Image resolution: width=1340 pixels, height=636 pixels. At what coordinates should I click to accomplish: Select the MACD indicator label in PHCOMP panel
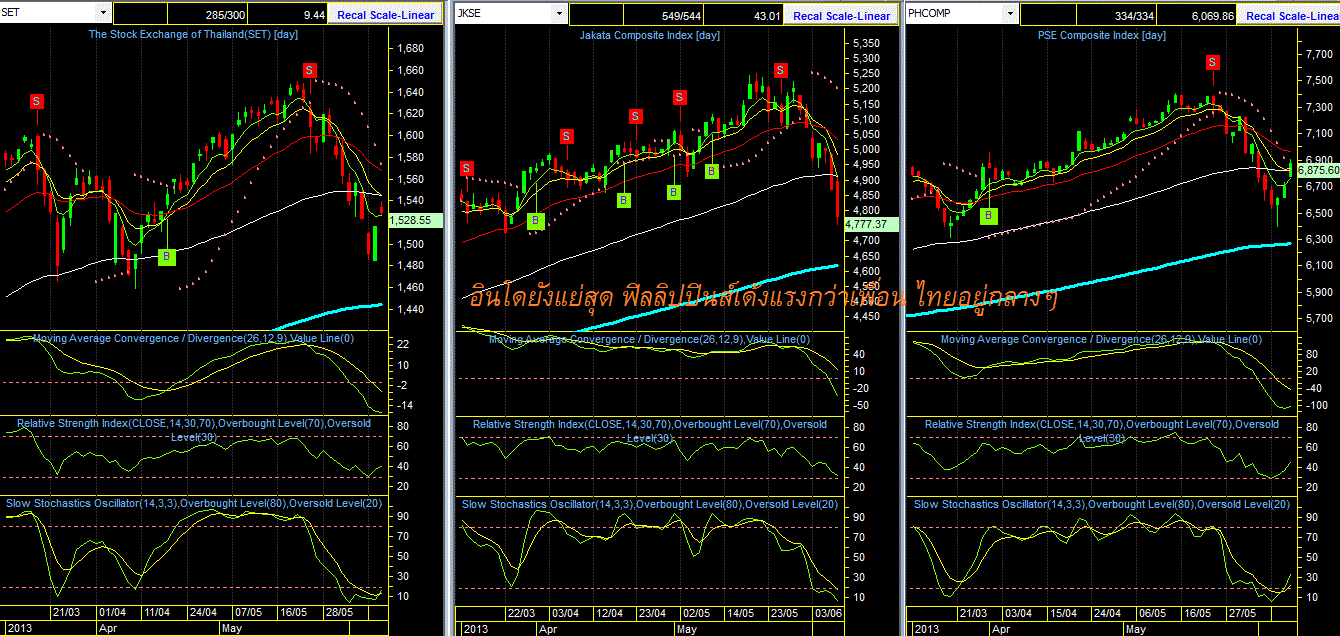tap(1101, 340)
